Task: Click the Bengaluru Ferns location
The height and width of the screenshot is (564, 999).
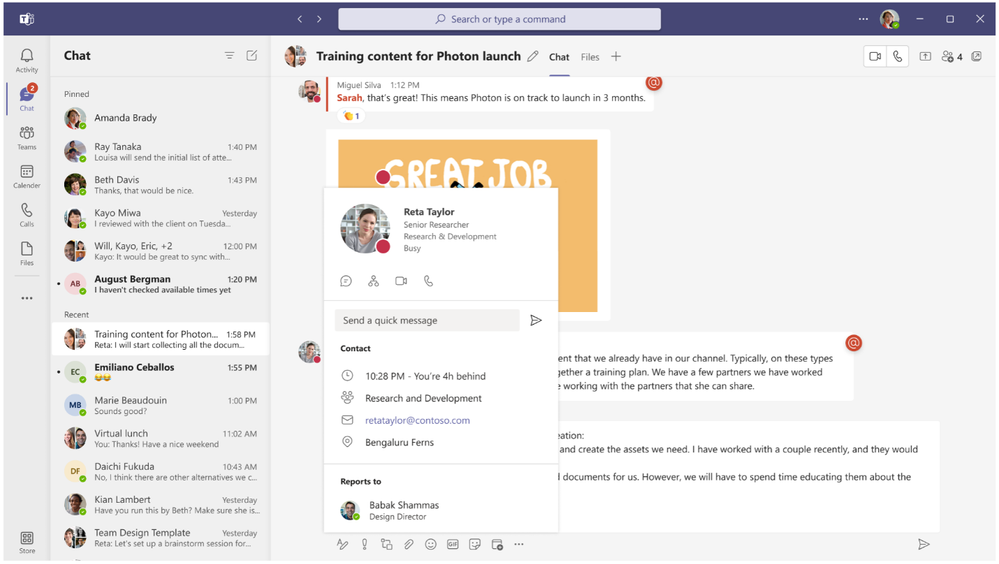Action: point(399,442)
